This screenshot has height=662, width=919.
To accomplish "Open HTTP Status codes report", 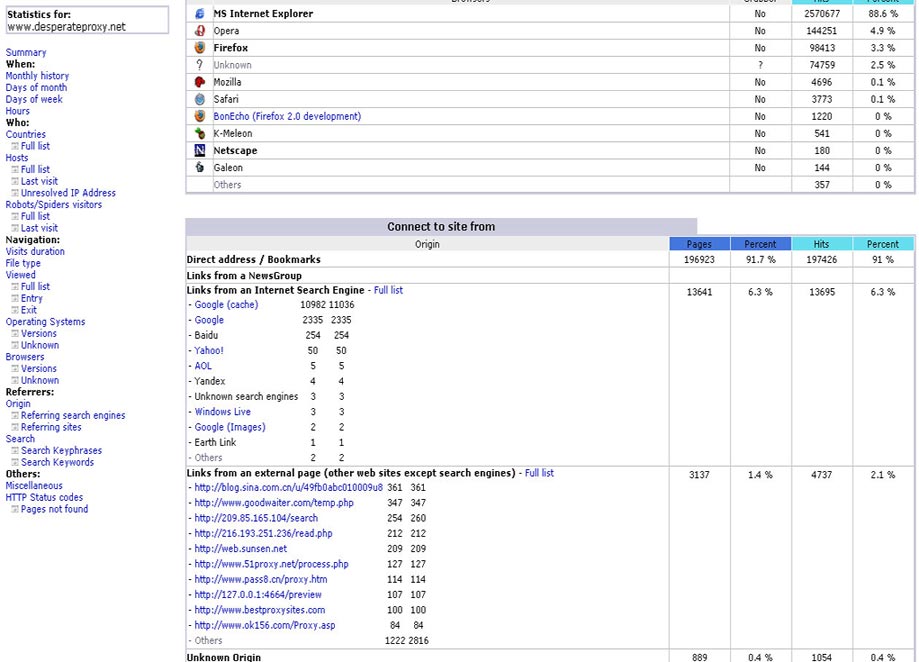I will [x=45, y=497].
